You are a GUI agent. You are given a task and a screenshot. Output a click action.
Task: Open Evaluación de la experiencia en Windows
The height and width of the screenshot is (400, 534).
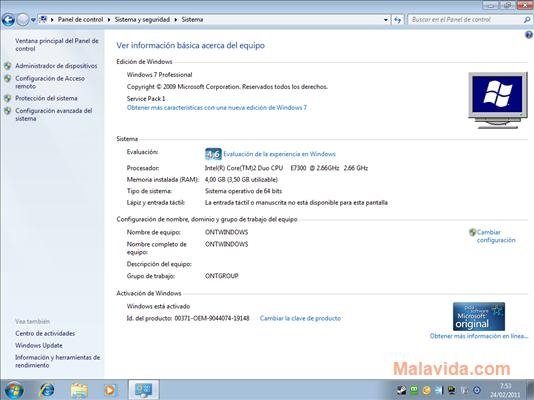click(279, 154)
